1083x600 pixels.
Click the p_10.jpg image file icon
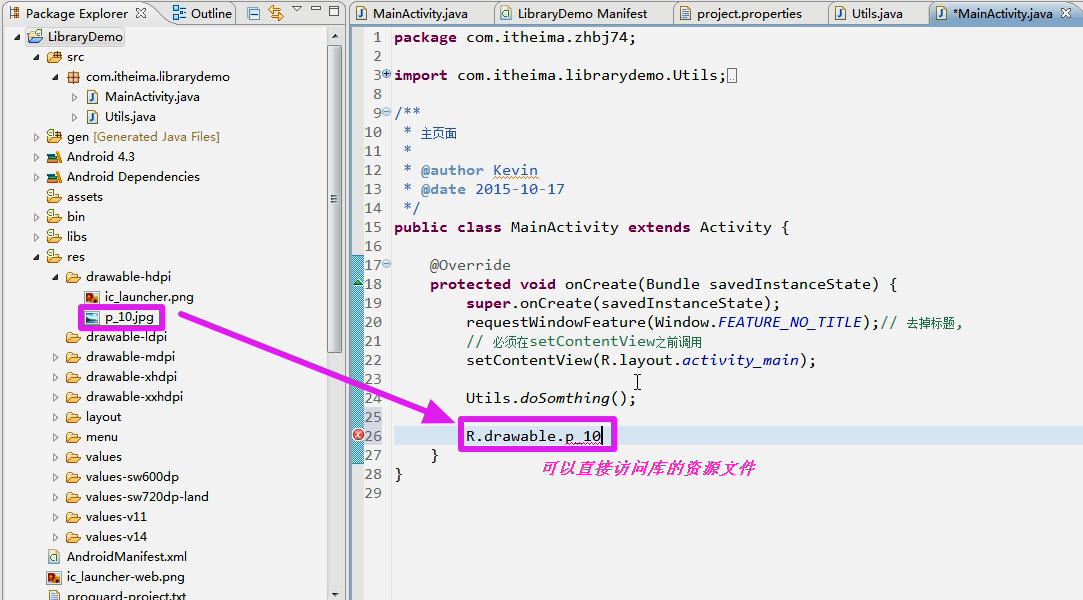click(92, 318)
